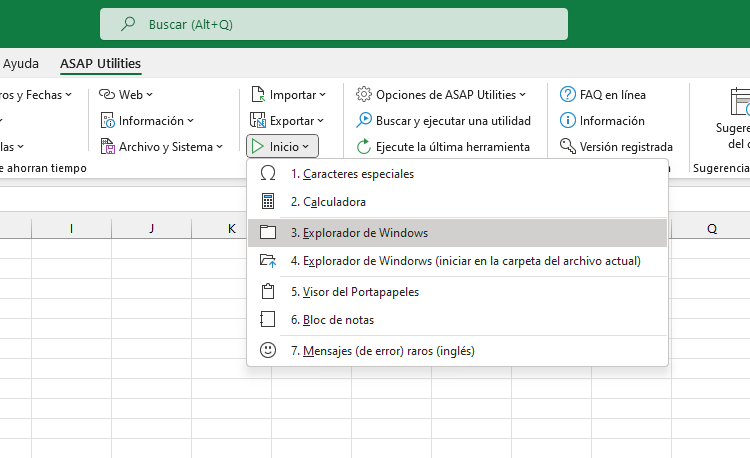The width and height of the screenshot is (750, 458).
Task: Click the notepad icon for Bloc de notas
Action: (268, 319)
